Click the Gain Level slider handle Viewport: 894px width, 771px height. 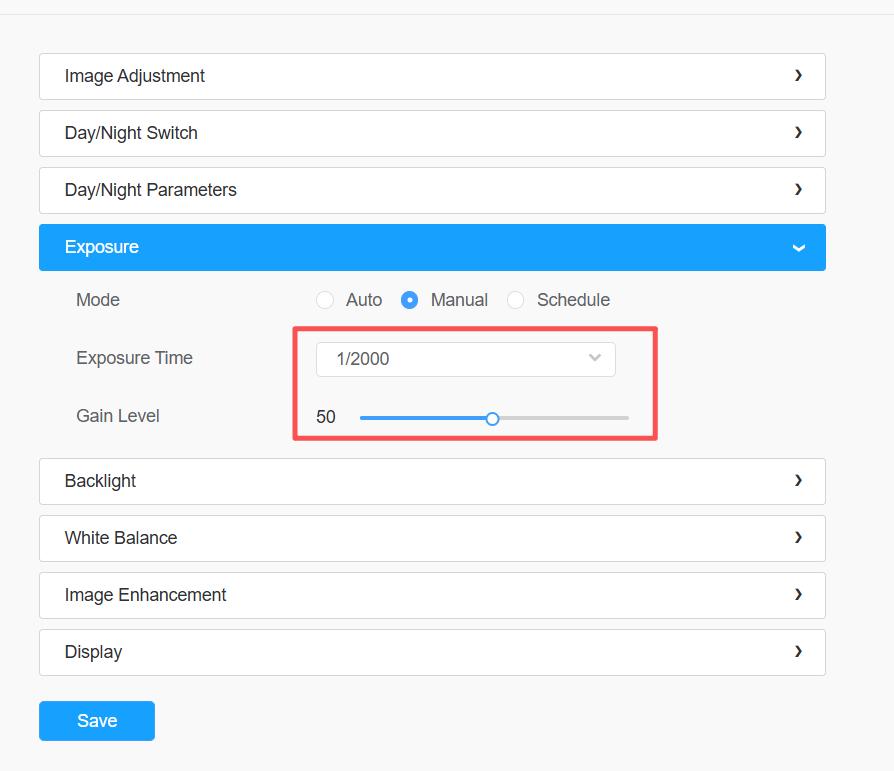pos(493,419)
